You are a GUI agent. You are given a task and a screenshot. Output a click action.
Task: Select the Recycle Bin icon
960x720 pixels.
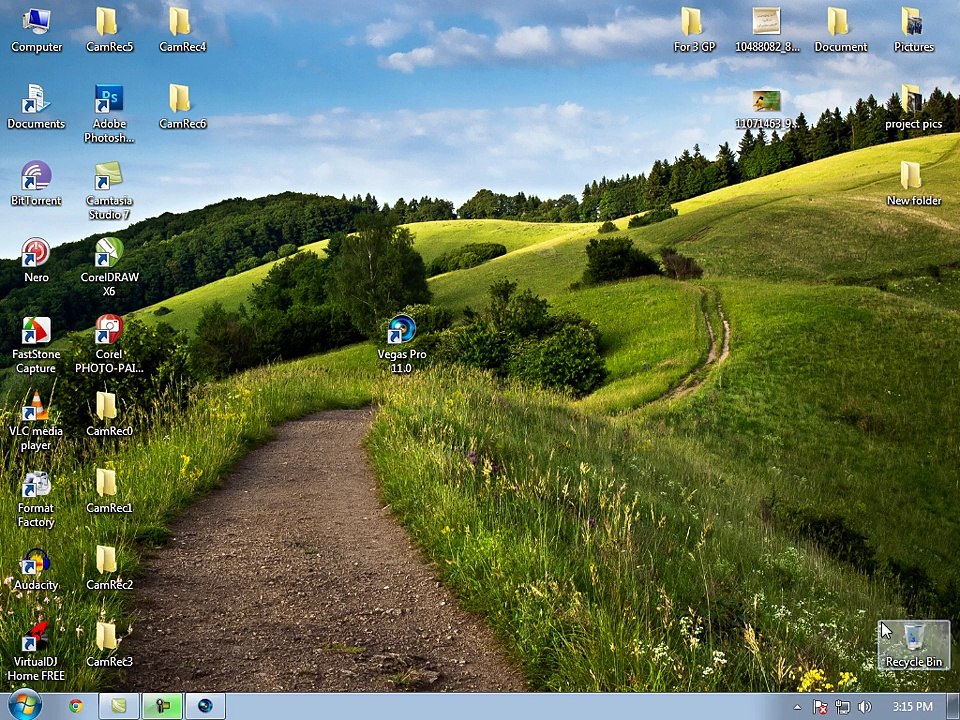(913, 645)
